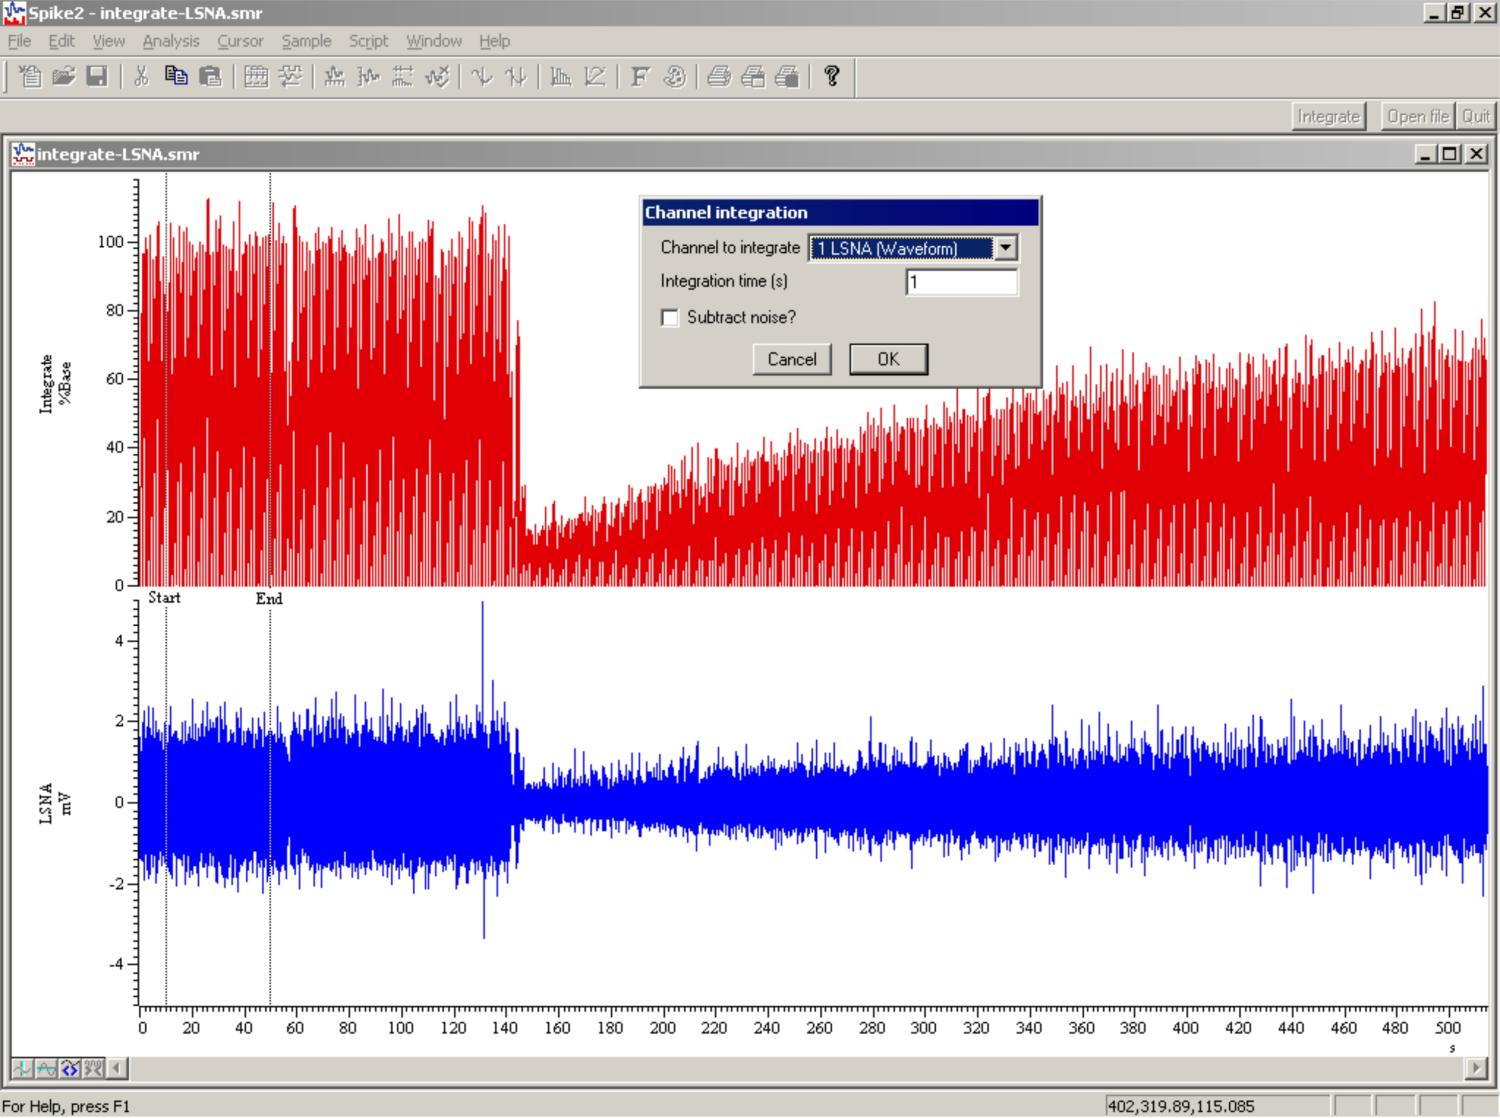This screenshot has height=1118, width=1500.
Task: Click the LSNA mV channel axis label
Action: [x=56, y=803]
